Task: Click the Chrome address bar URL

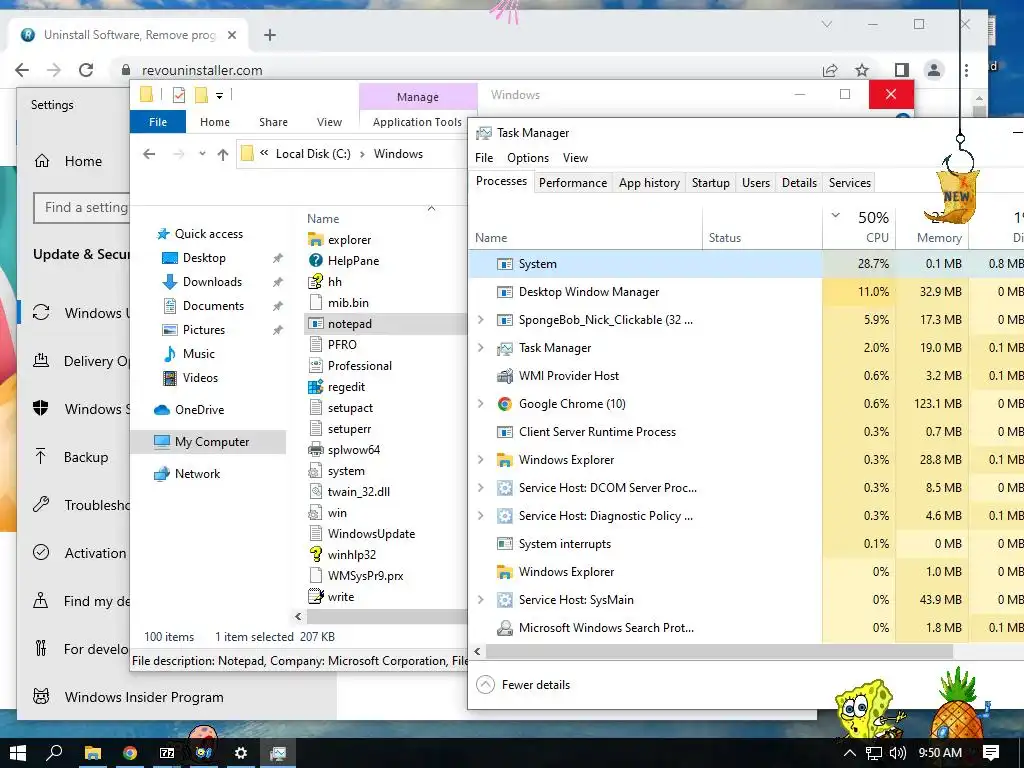Action: click(x=202, y=70)
